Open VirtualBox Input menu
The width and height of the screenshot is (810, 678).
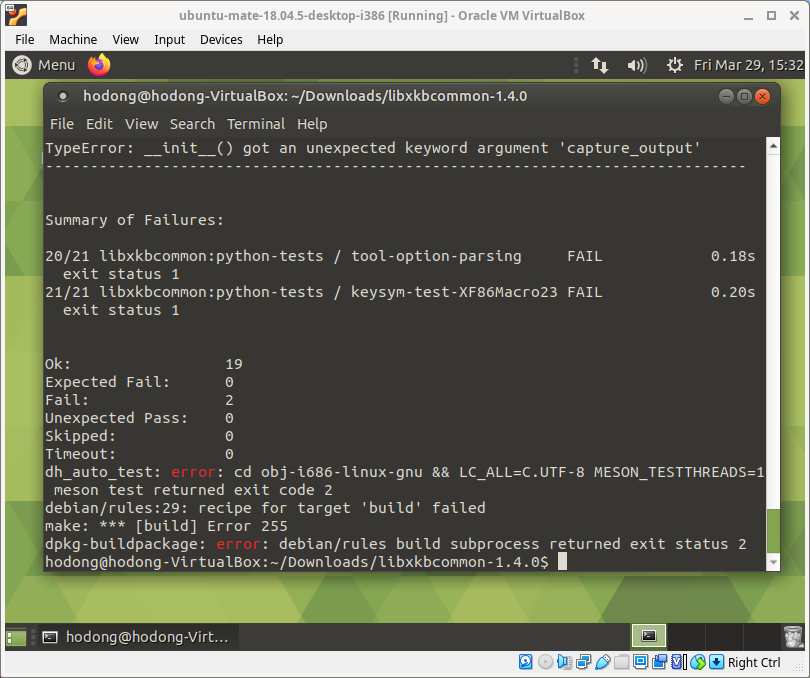pyautogui.click(x=169, y=40)
